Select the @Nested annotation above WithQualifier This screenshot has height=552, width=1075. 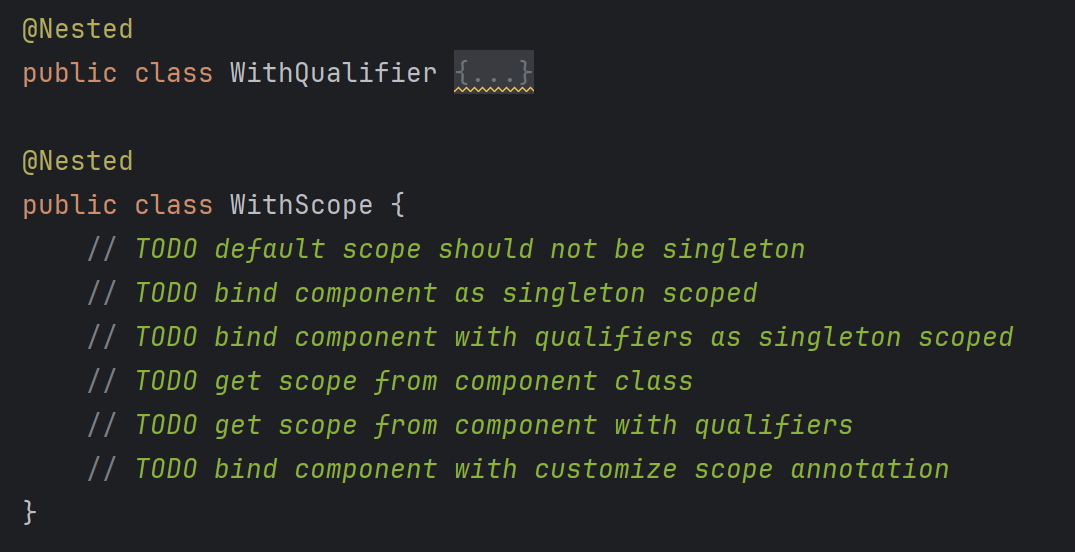point(78,29)
